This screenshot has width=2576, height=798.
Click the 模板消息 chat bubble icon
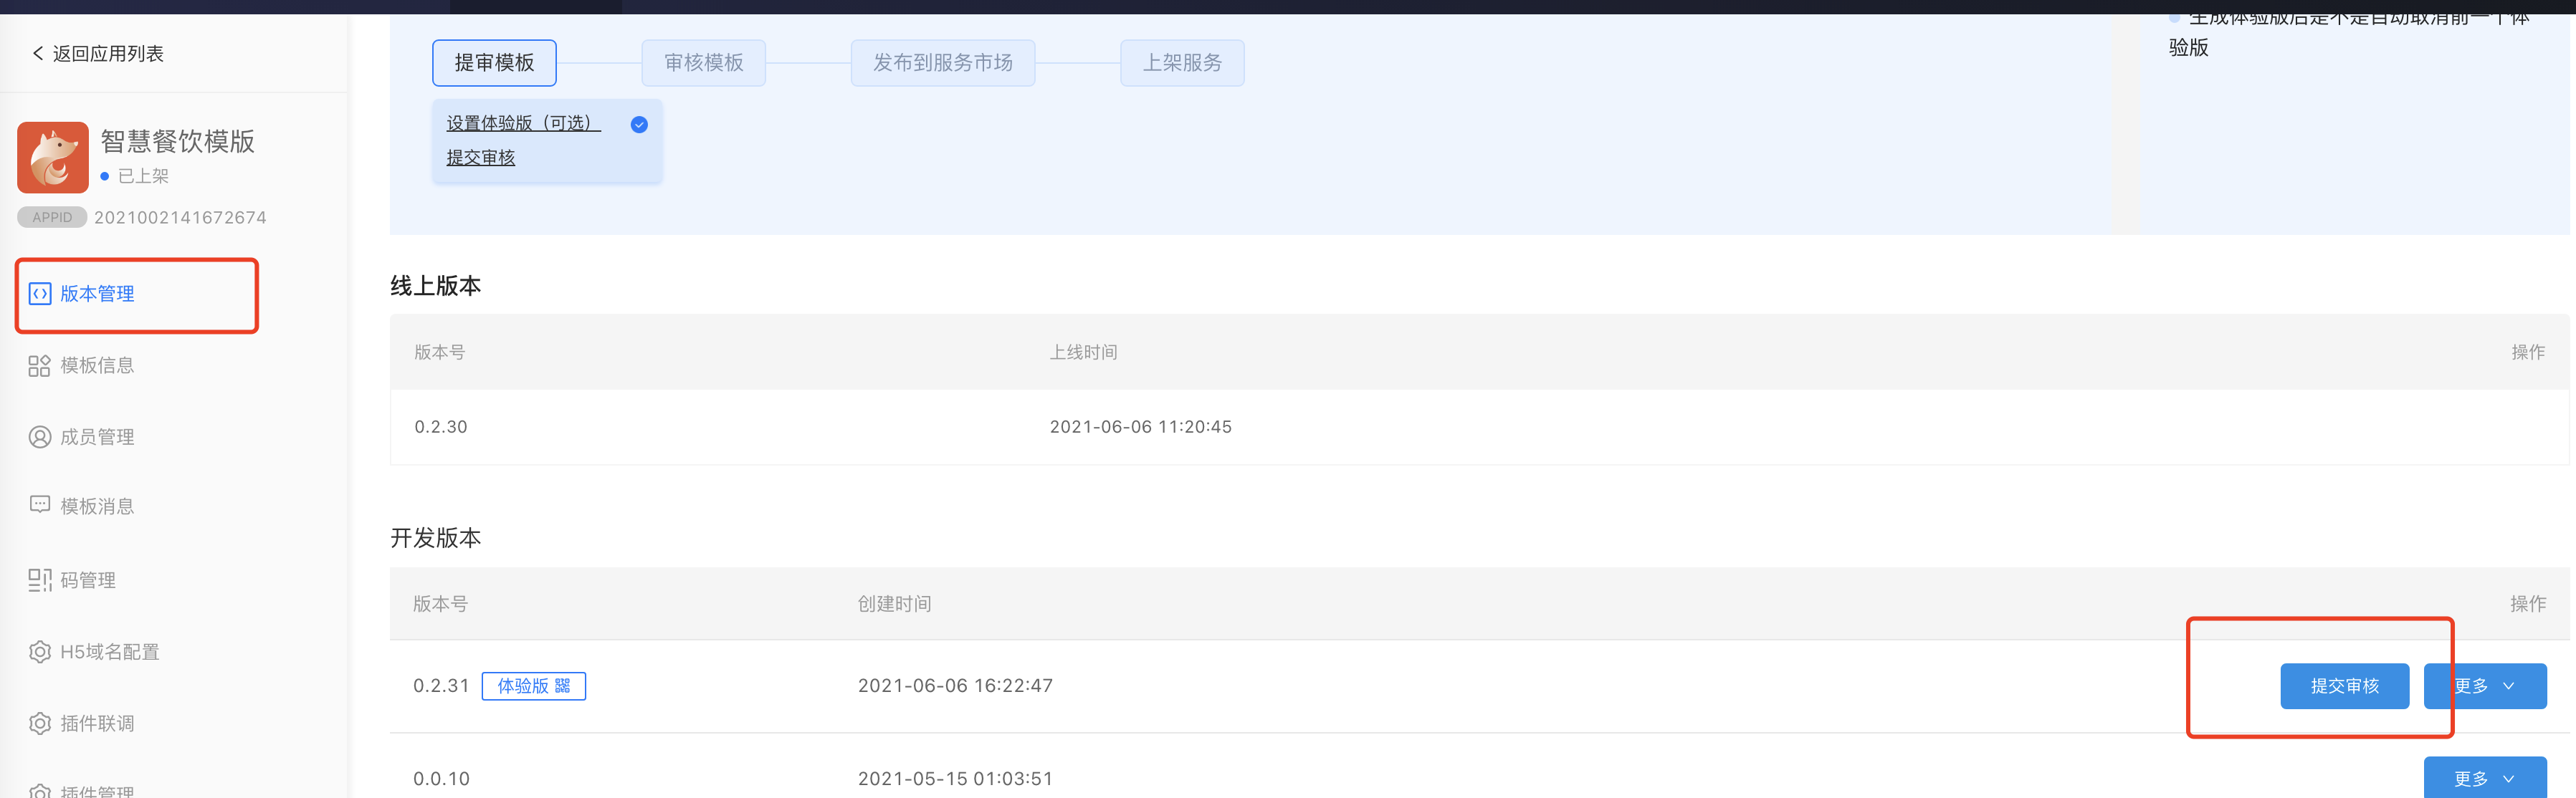pyautogui.click(x=40, y=505)
